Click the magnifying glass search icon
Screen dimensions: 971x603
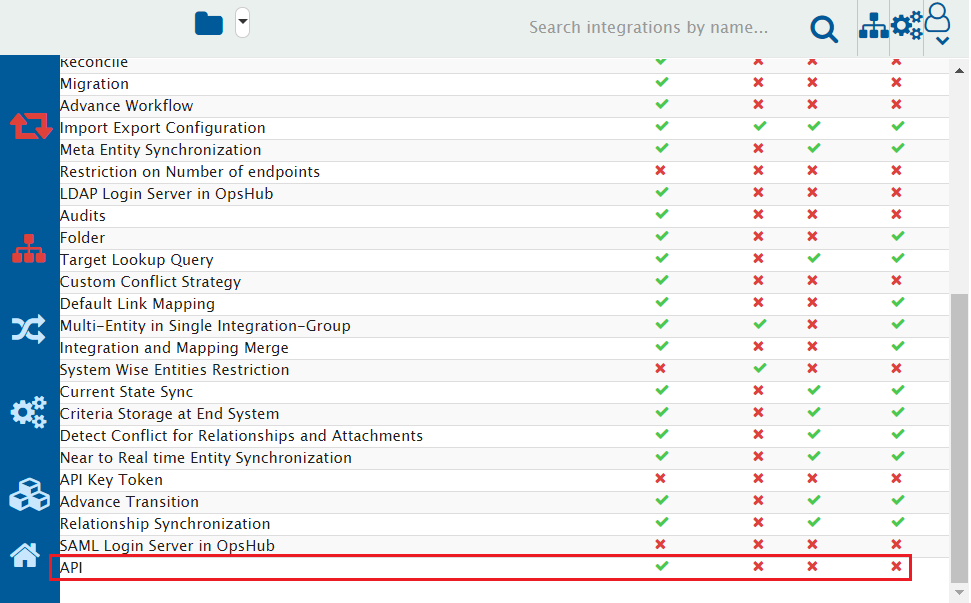click(824, 29)
